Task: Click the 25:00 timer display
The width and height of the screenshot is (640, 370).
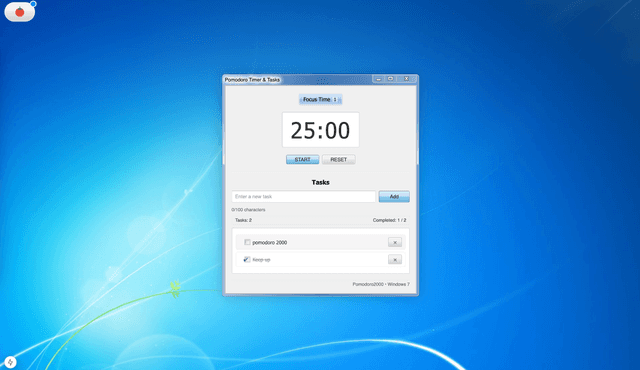Action: click(320, 130)
